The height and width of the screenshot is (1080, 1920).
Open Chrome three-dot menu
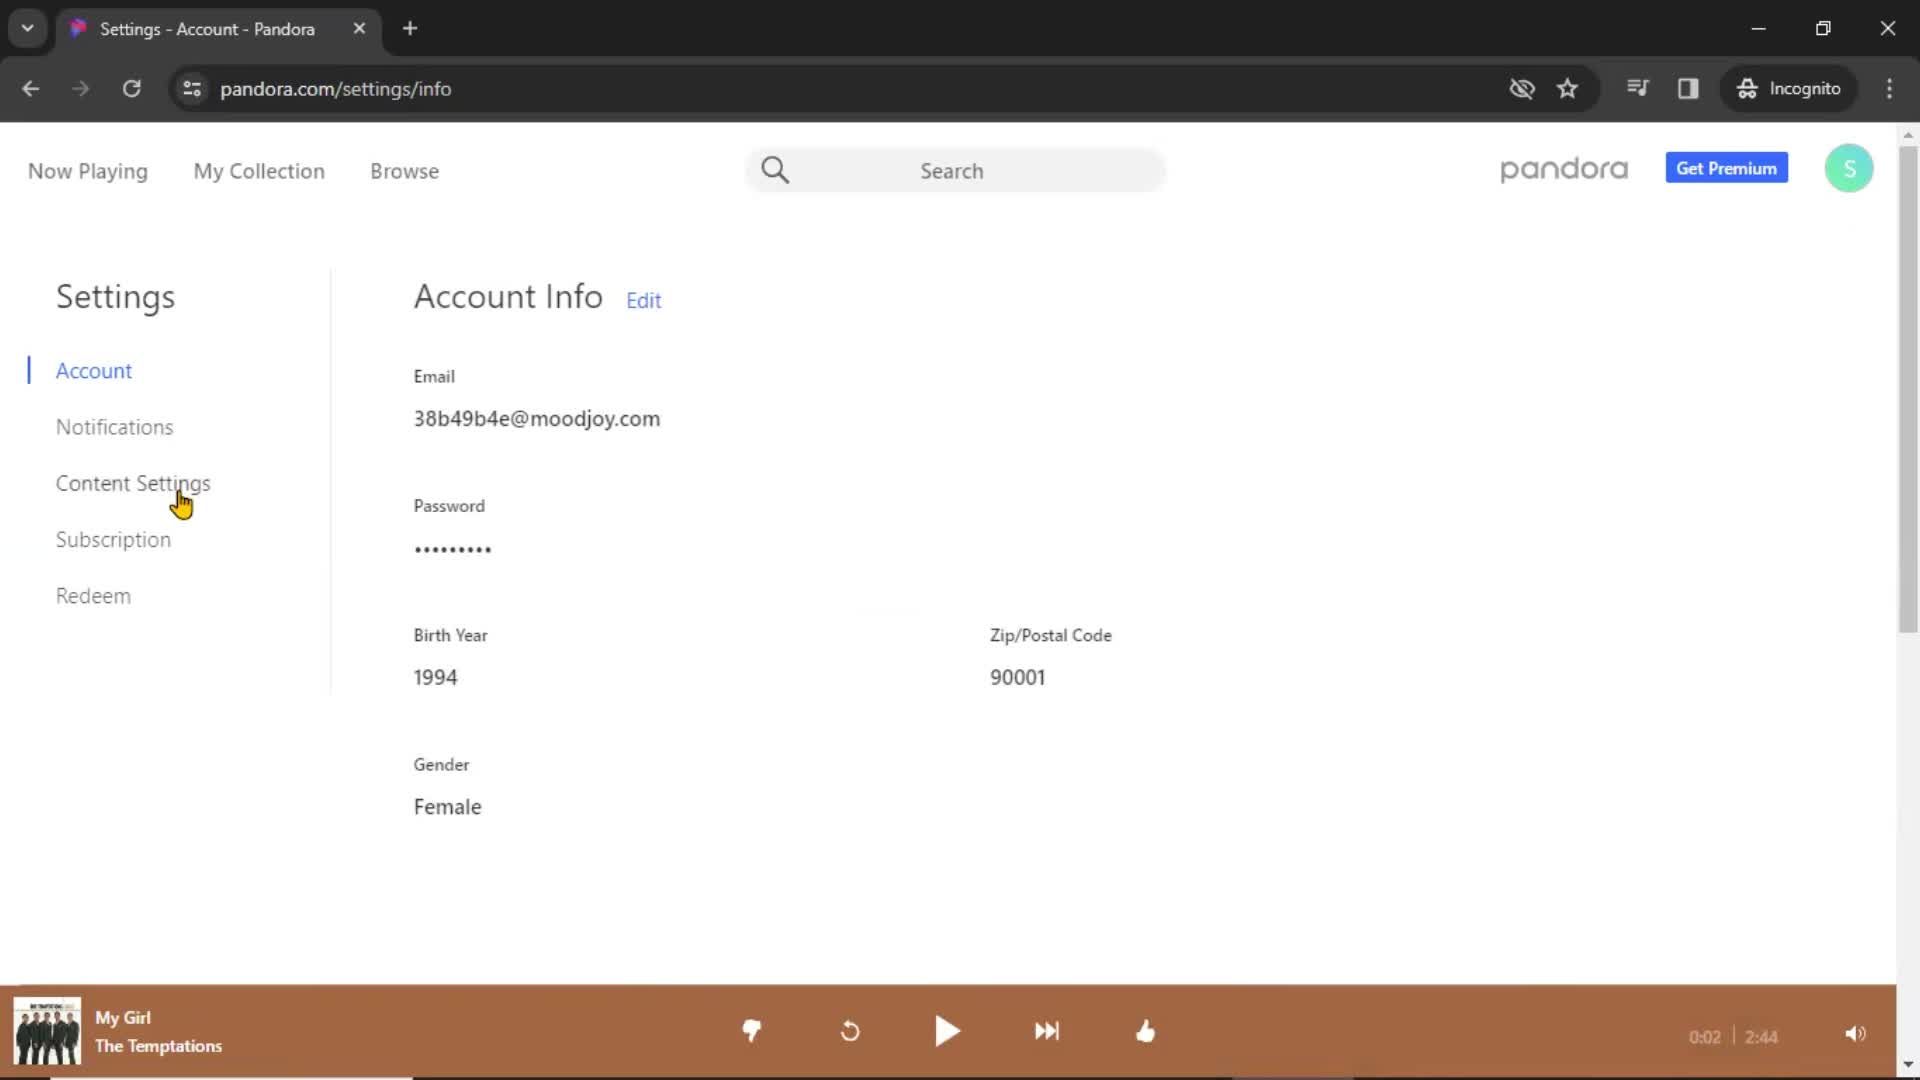pos(1889,88)
